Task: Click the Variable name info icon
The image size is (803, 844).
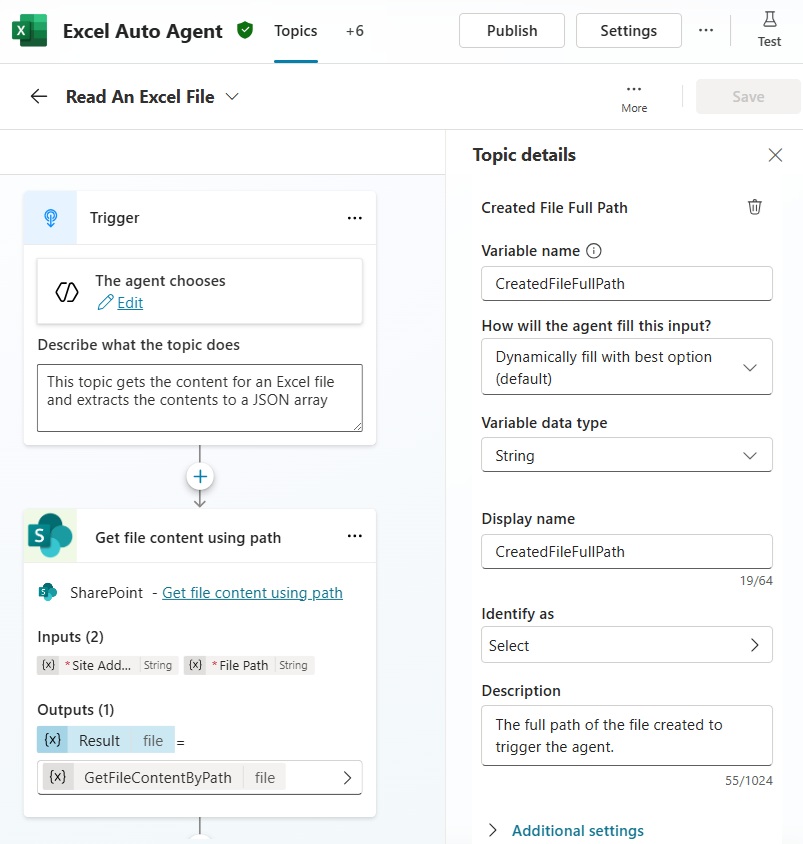Action: point(594,251)
